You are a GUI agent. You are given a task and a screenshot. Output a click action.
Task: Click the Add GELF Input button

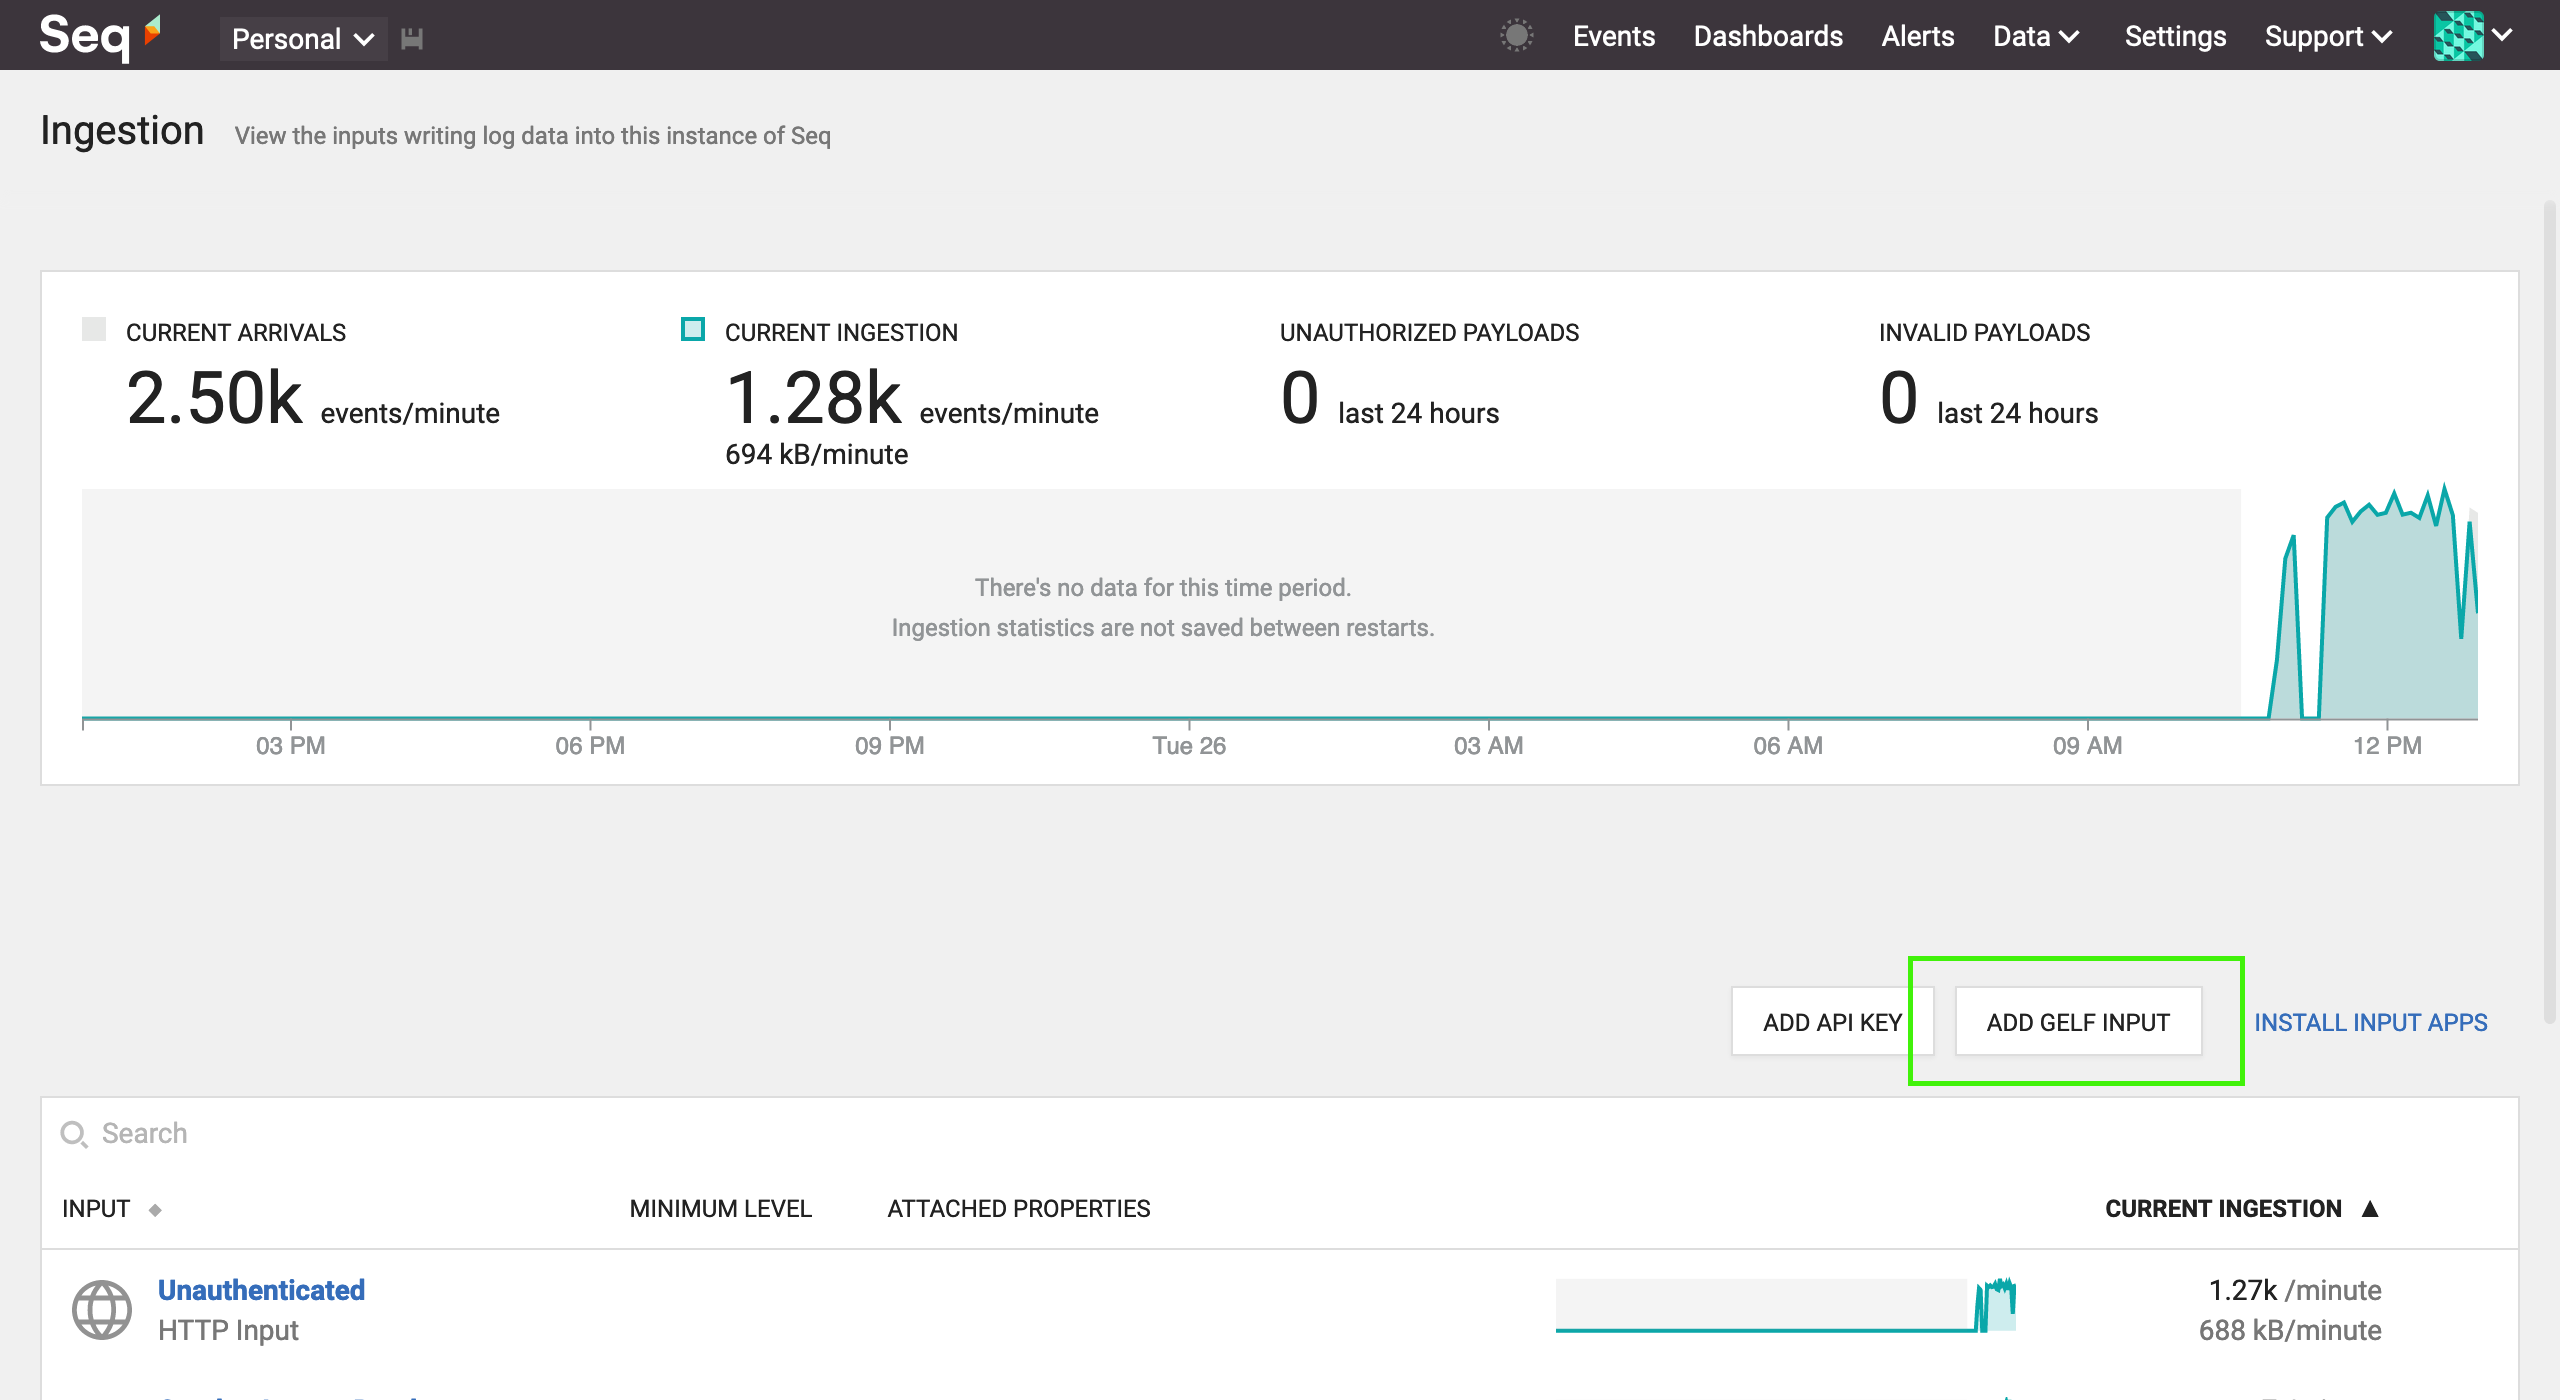2077,1022
